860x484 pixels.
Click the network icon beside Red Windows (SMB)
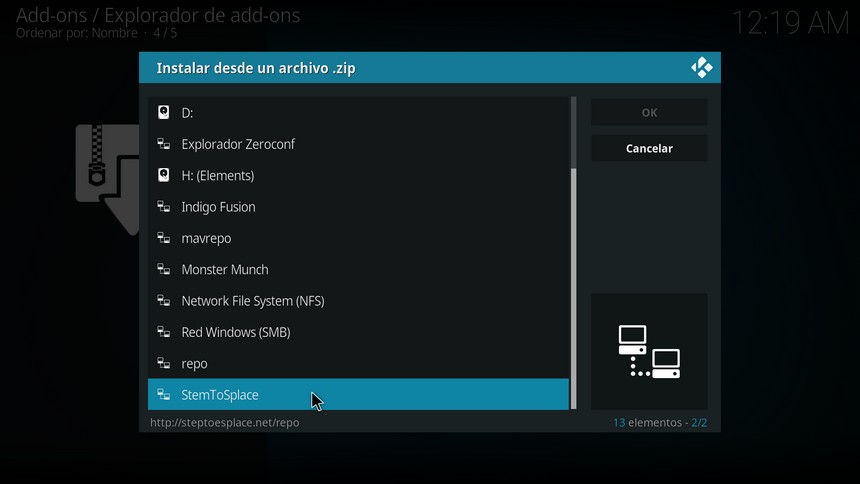(x=163, y=331)
